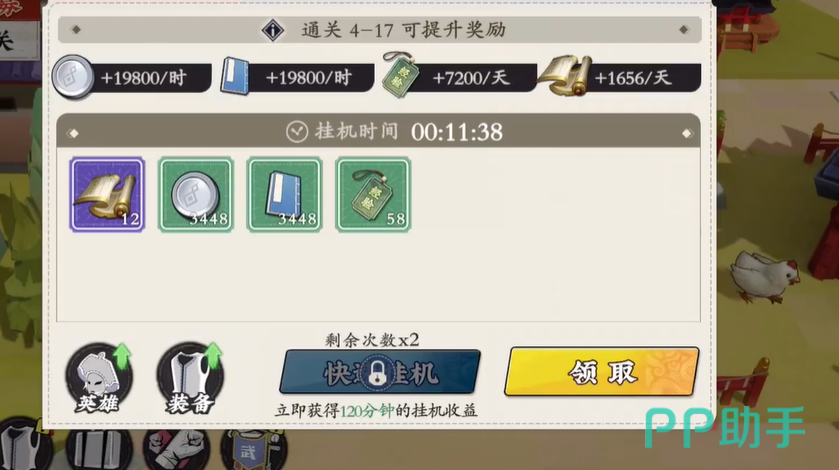Tap the 通关 4-17 reward banner
Image resolution: width=839 pixels, height=470 pixels.
[x=379, y=30]
